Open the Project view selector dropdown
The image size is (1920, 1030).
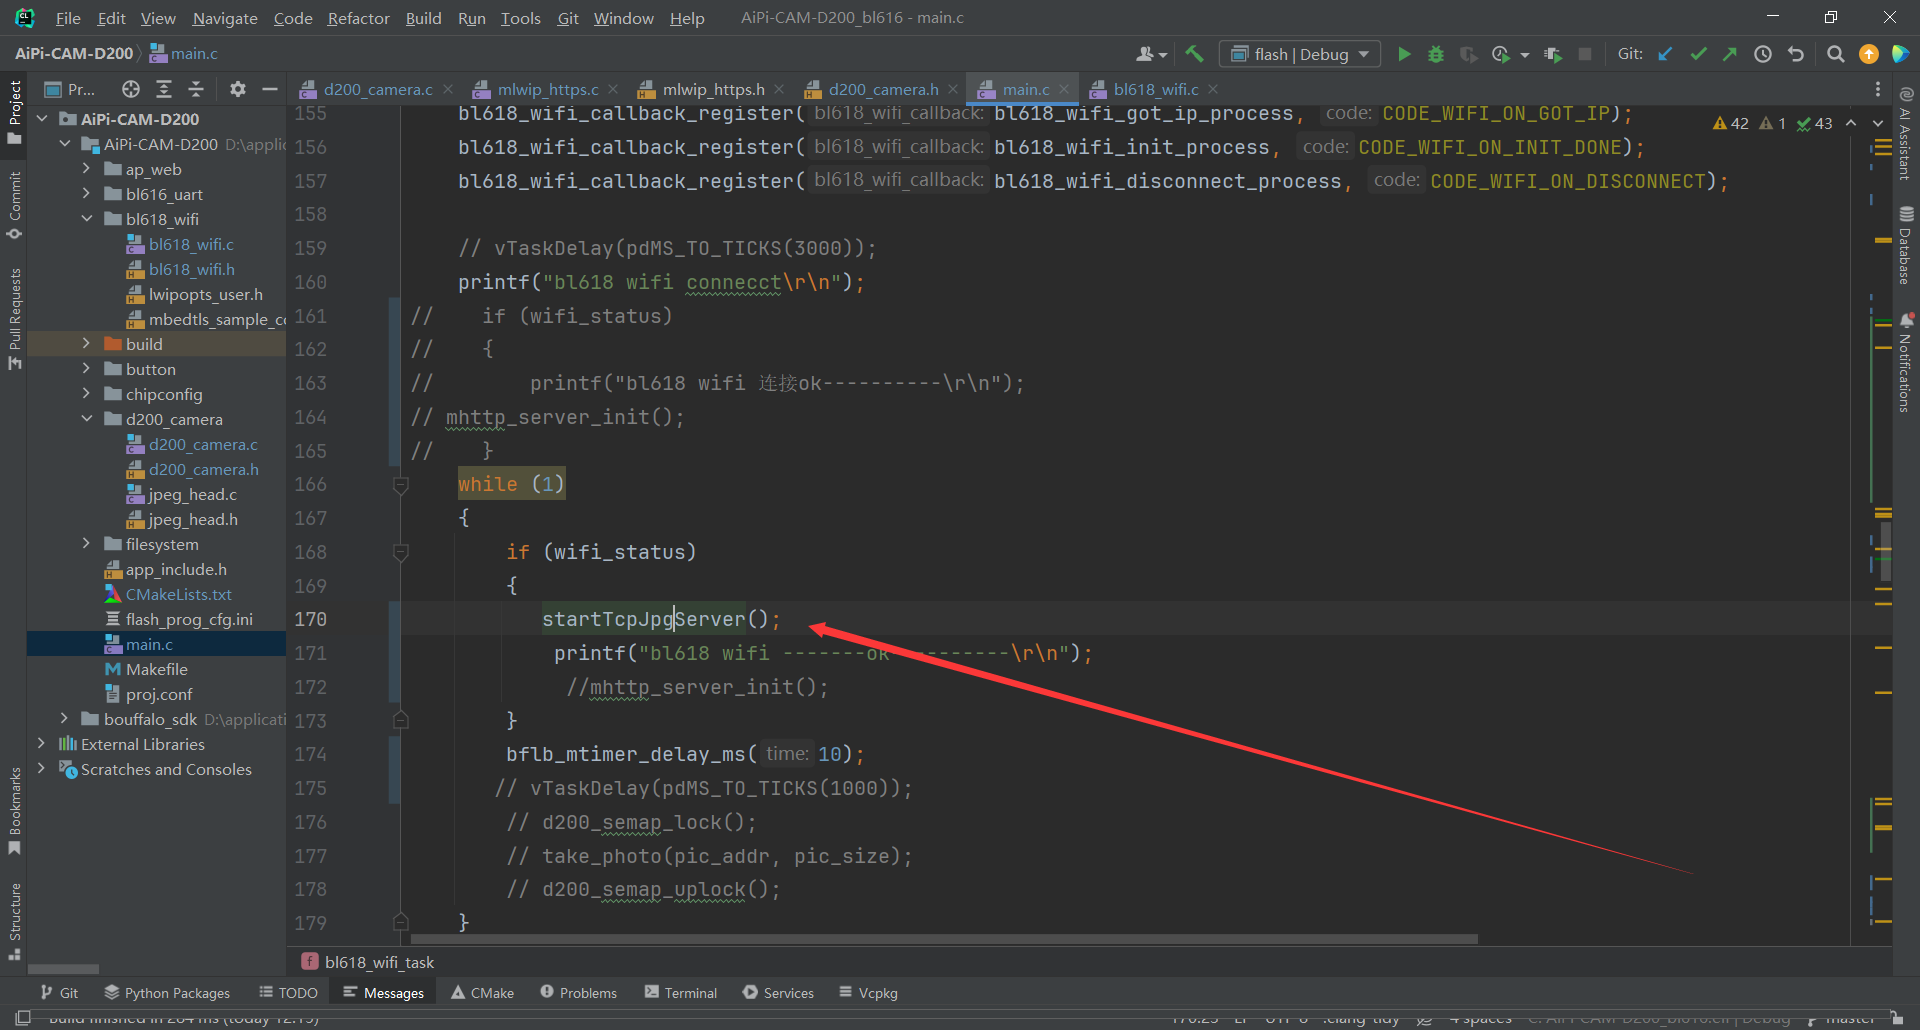[68, 89]
